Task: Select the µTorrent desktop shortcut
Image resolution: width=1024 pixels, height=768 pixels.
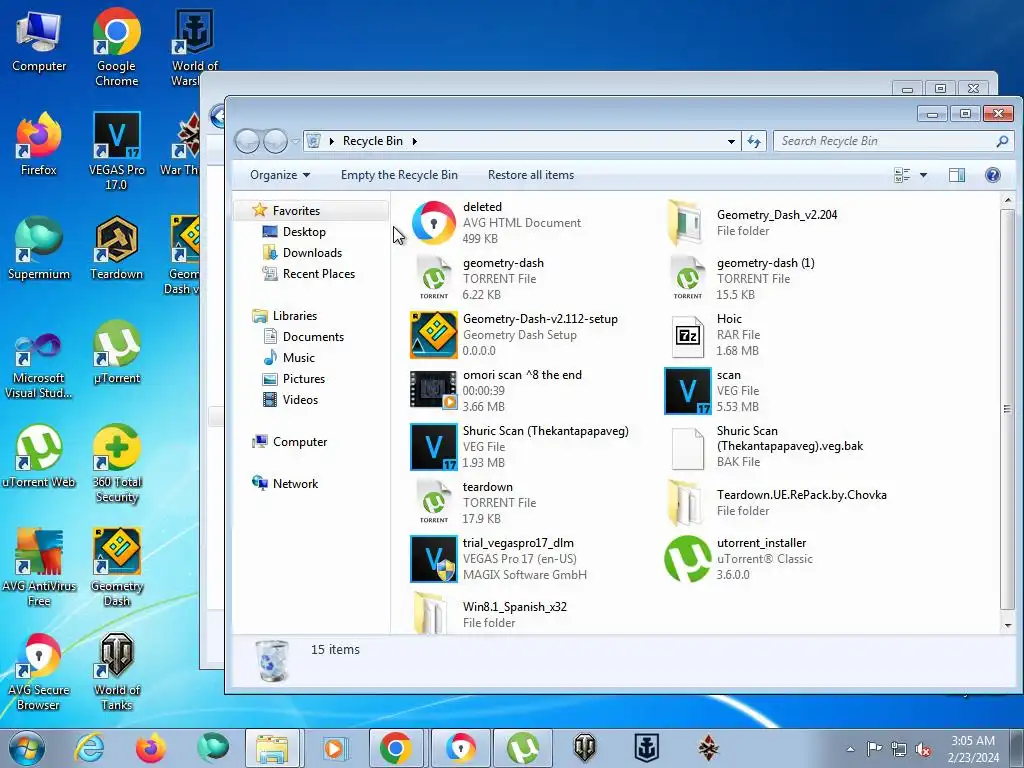Action: 117,351
